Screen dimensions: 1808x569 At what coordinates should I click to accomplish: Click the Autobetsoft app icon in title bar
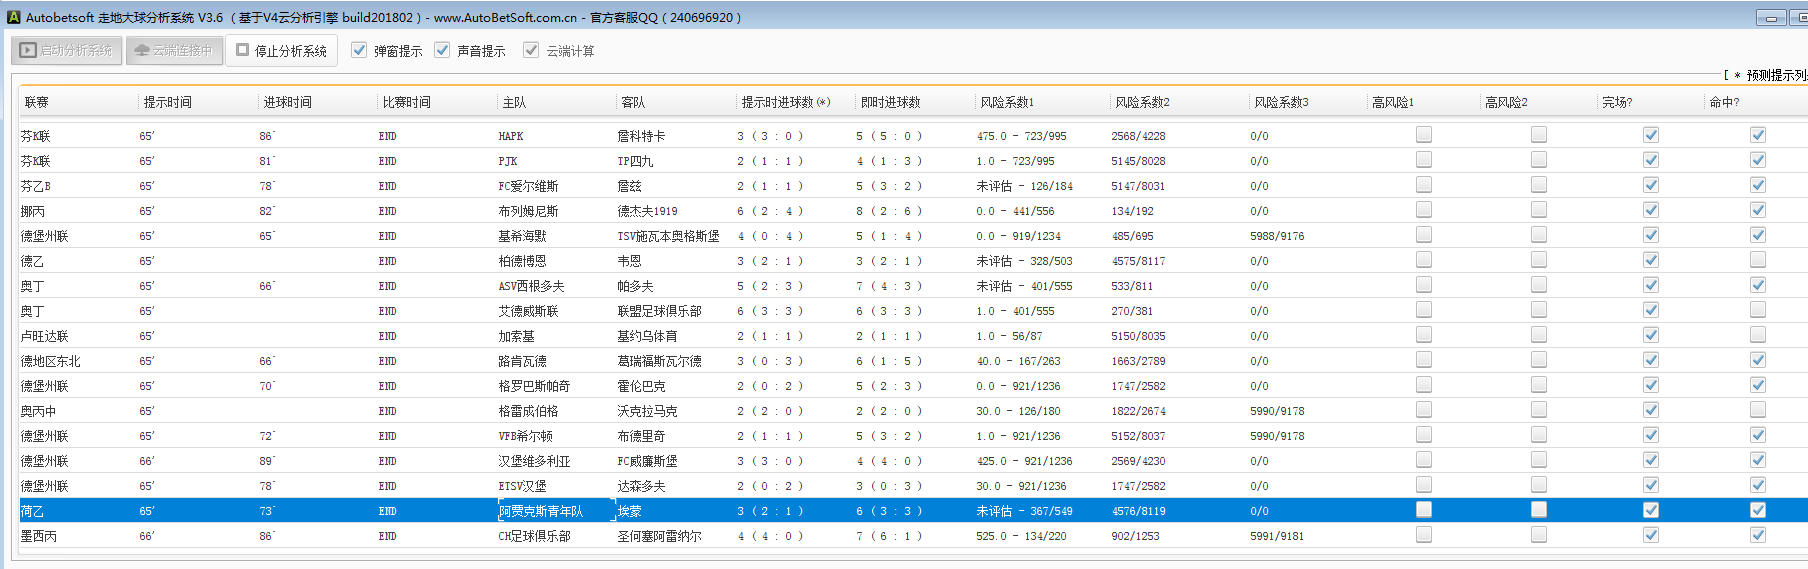pyautogui.click(x=13, y=17)
